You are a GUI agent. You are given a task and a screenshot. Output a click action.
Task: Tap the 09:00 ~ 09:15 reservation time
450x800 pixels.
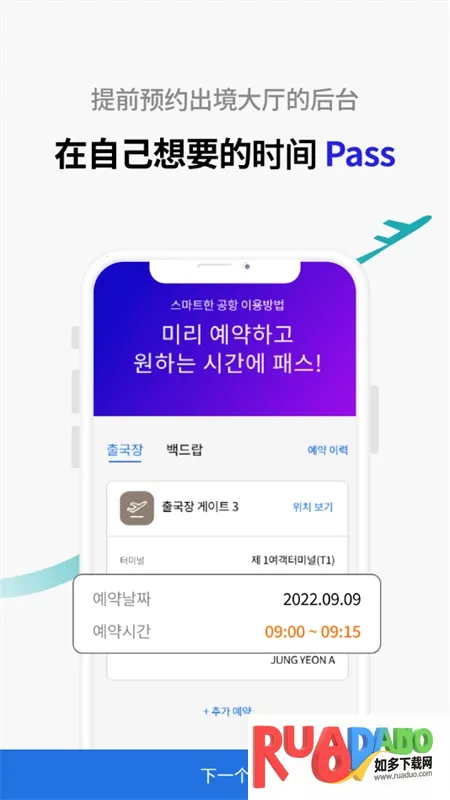(313, 632)
